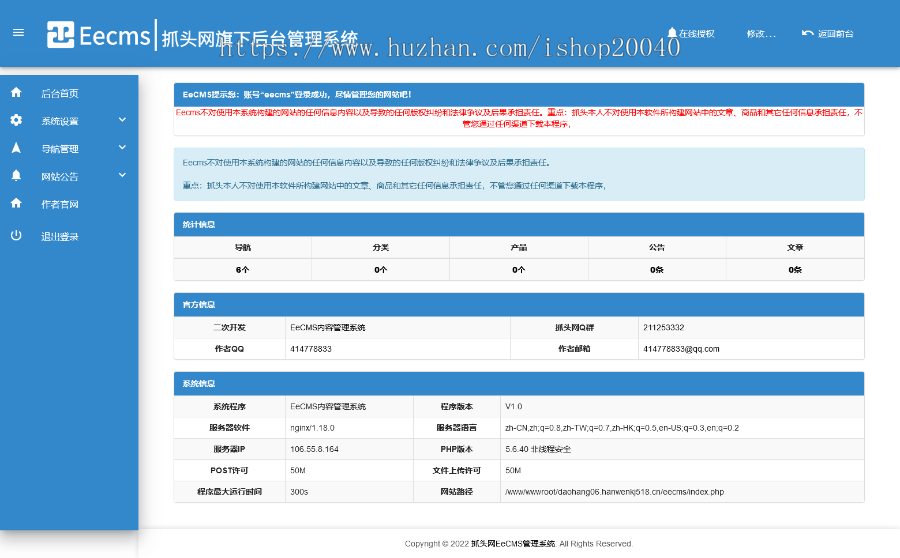Select the 文件上传许可 50M value
900x558 pixels.
point(513,470)
